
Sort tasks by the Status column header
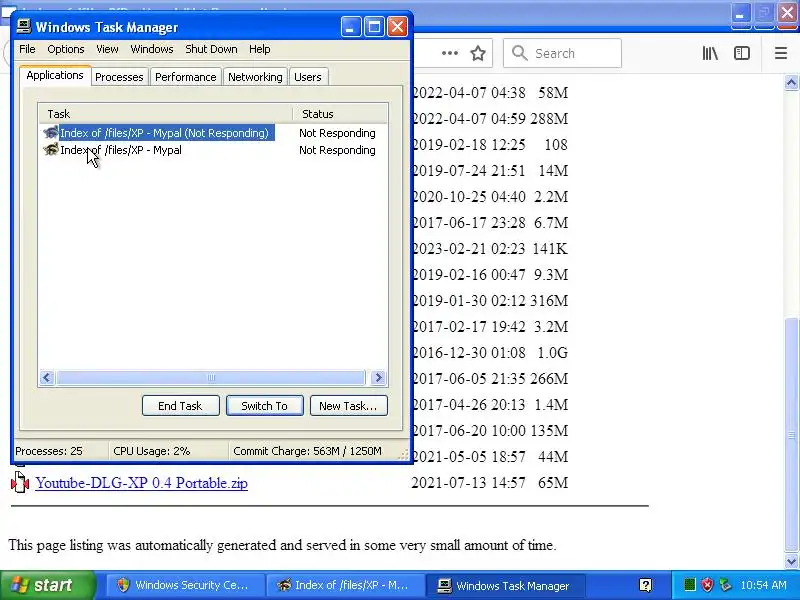(x=340, y=114)
